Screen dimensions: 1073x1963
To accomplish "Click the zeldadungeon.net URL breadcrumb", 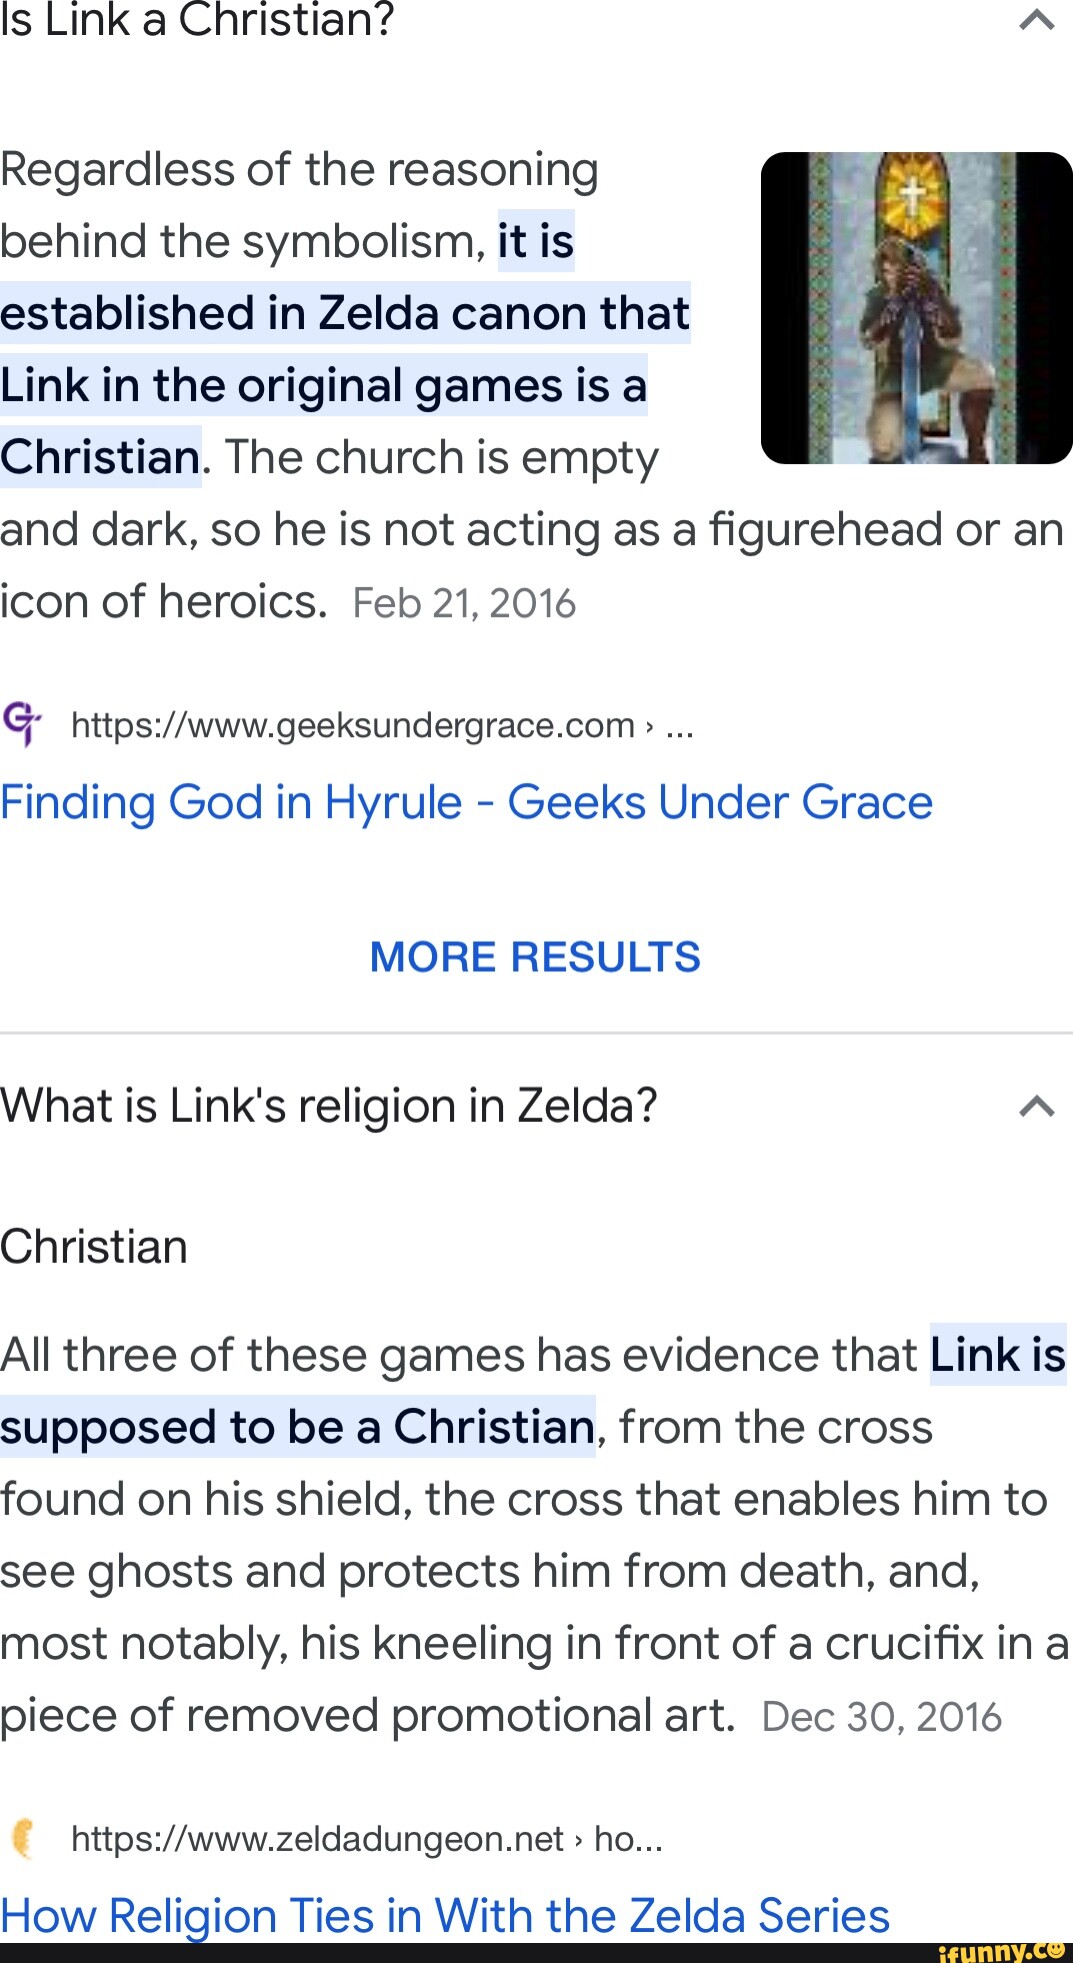I will coord(367,1839).
